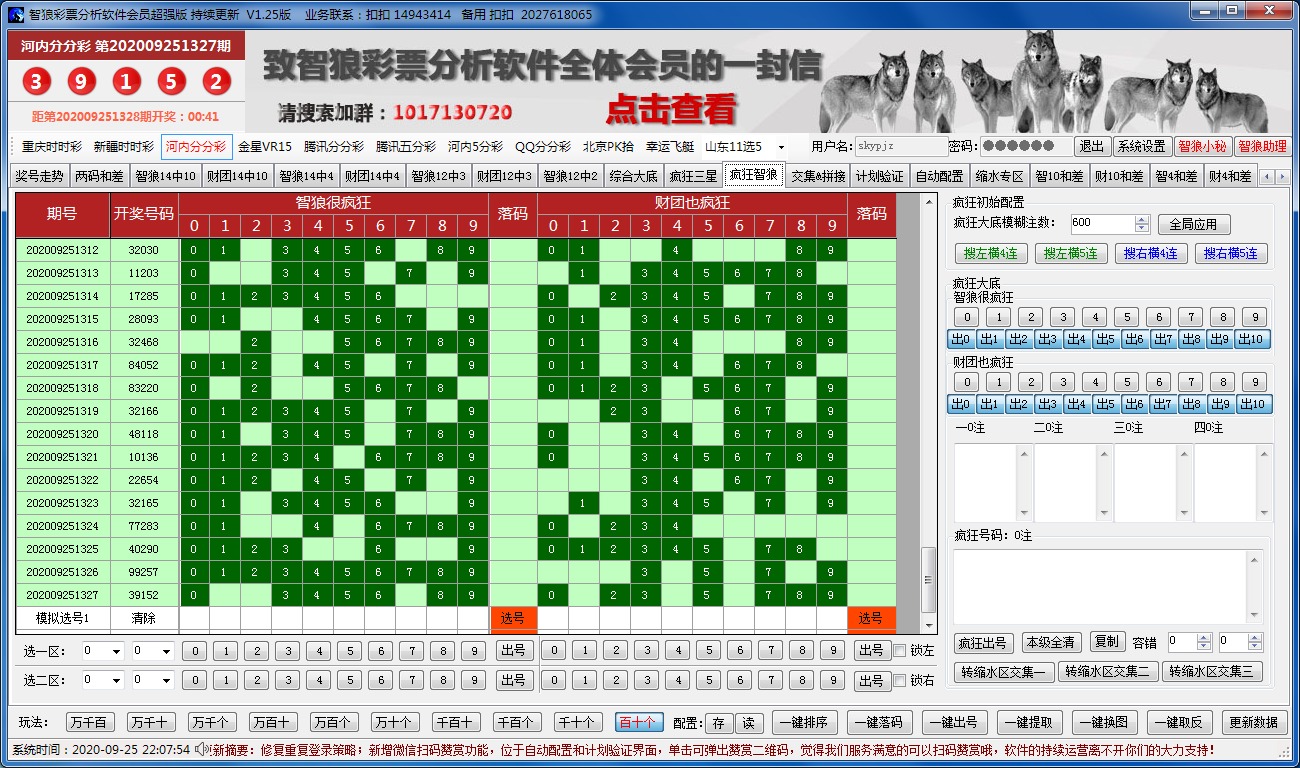Click the app logo in the title bar
1300x768 pixels.
[x=15, y=15]
